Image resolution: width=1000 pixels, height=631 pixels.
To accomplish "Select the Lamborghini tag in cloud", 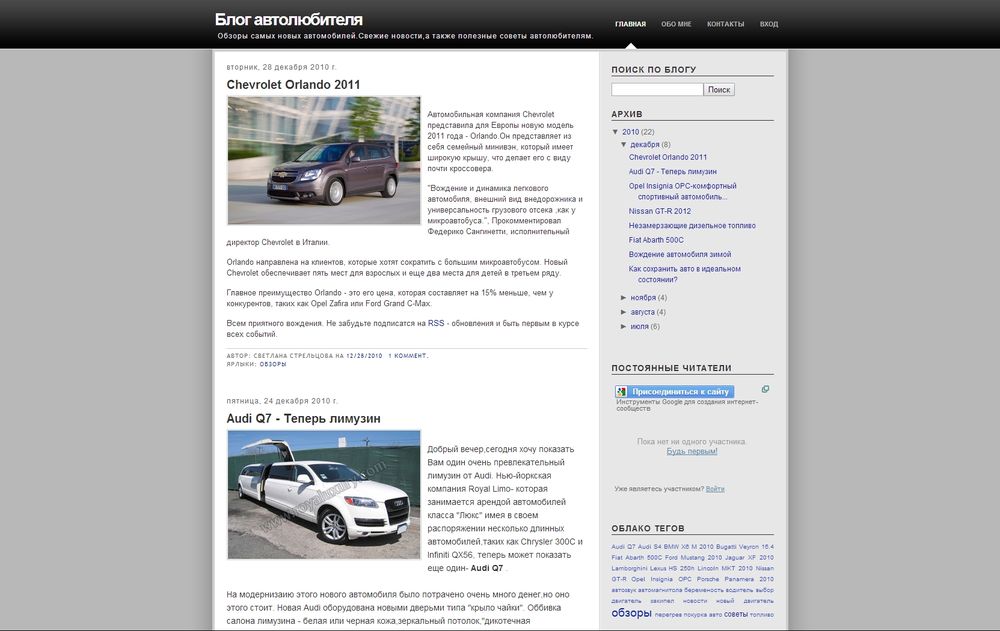I will pyautogui.click(x=629, y=568).
